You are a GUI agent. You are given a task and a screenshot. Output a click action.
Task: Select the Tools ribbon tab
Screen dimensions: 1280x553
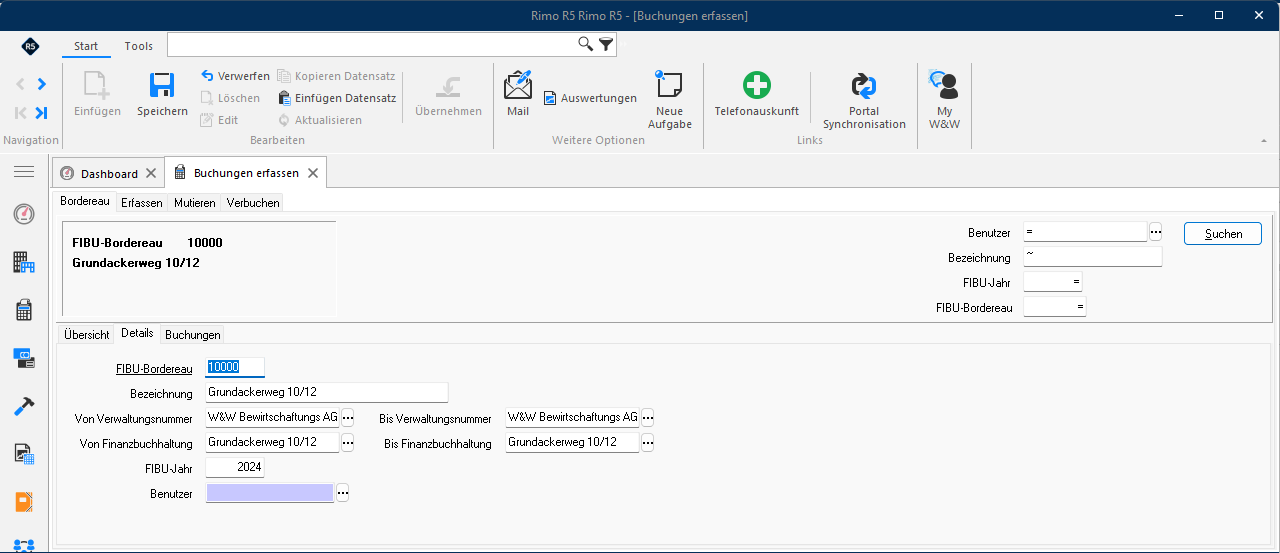pyautogui.click(x=139, y=46)
